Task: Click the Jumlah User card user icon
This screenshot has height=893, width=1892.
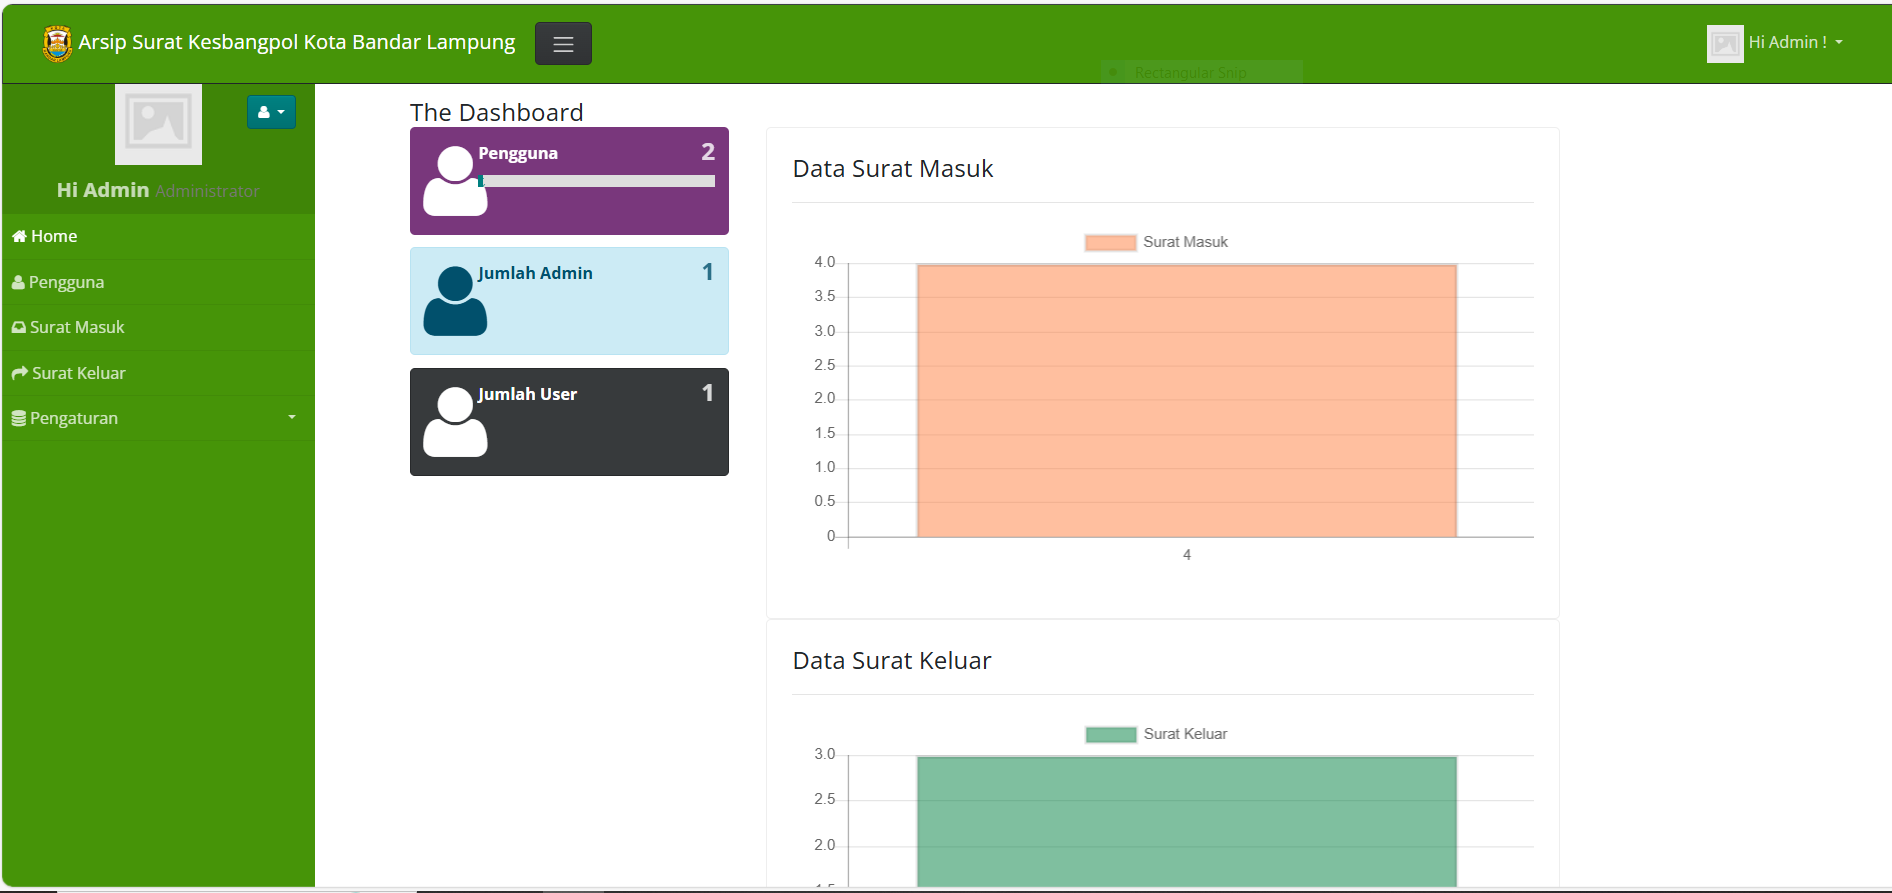Action: (455, 422)
